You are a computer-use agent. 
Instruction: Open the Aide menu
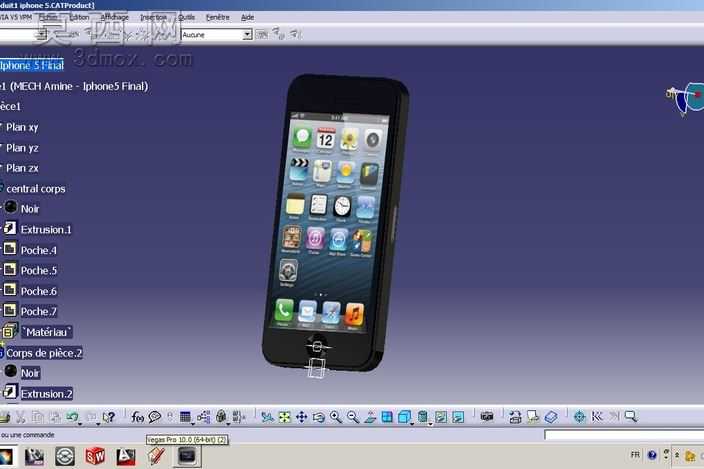[247, 17]
